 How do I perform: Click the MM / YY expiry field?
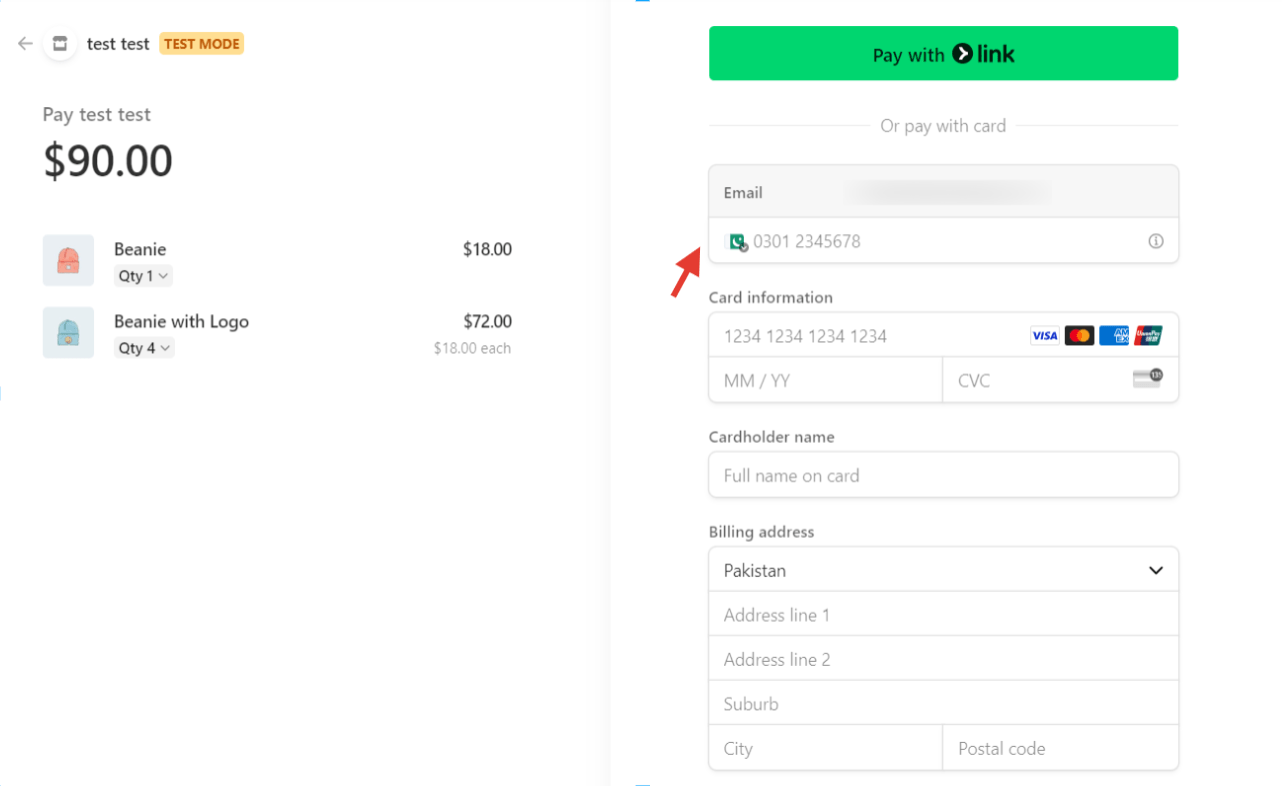coord(825,380)
